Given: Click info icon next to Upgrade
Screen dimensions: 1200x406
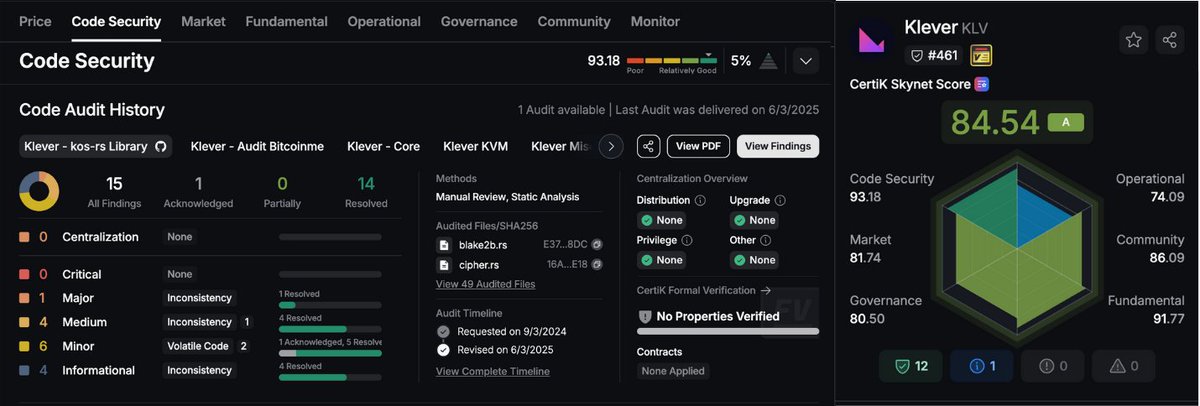Looking at the screenshot, I should click(779, 200).
